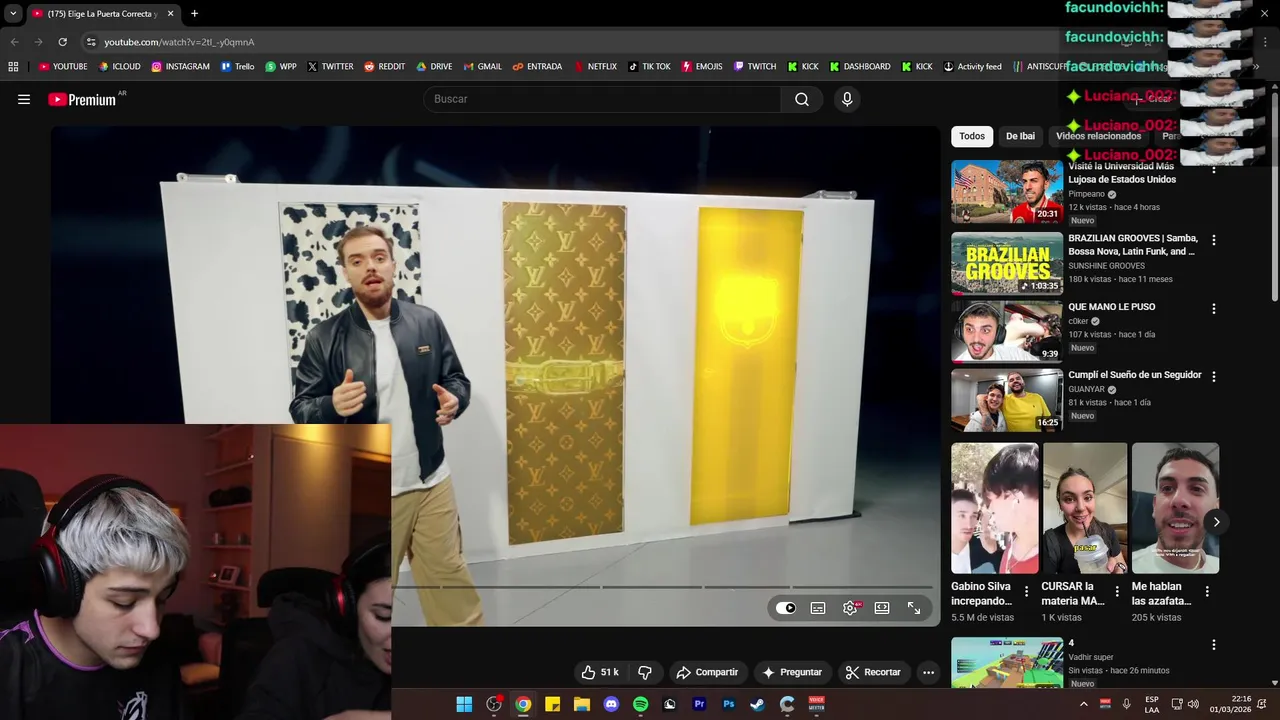Viewport: 1280px width, 720px height.
Task: Open the Compartir share dialog
Action: point(707,672)
